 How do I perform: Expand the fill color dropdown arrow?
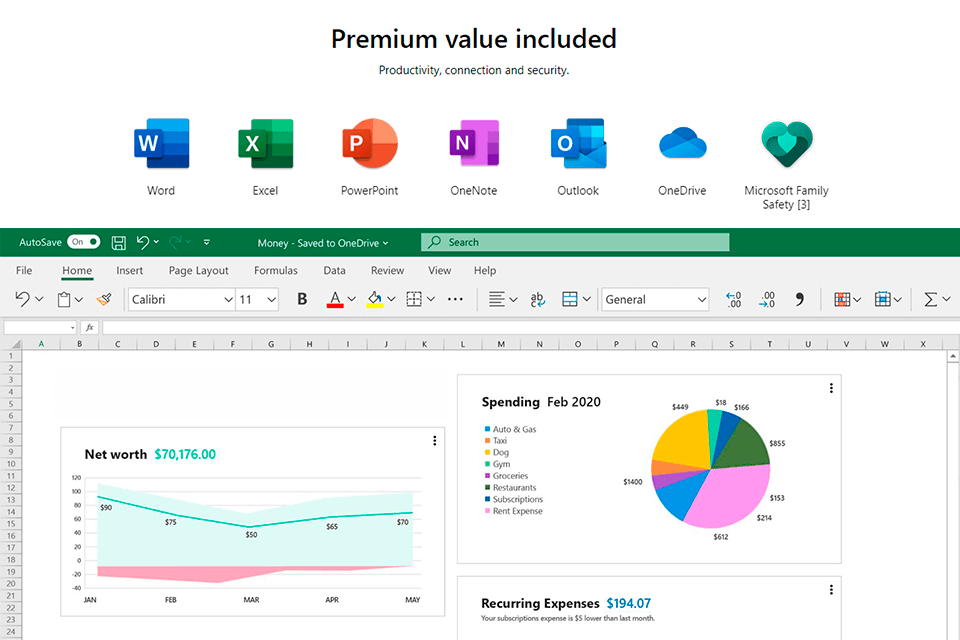pos(391,299)
